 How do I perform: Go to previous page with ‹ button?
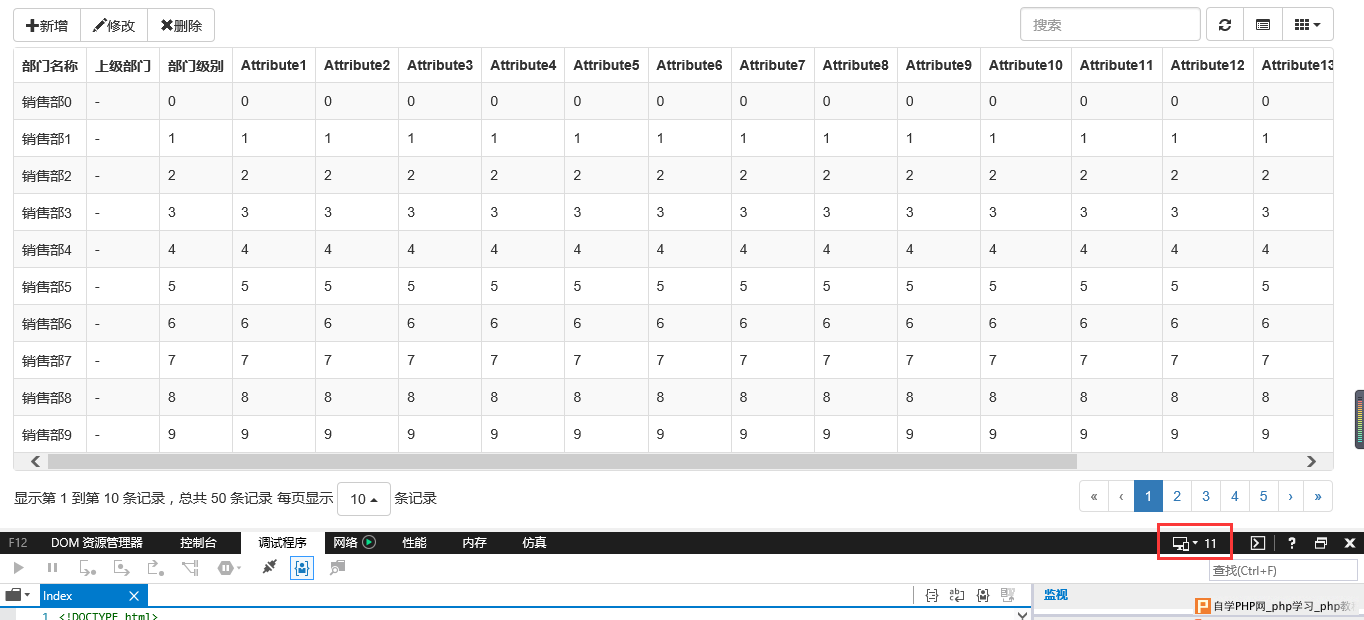[1121, 496]
